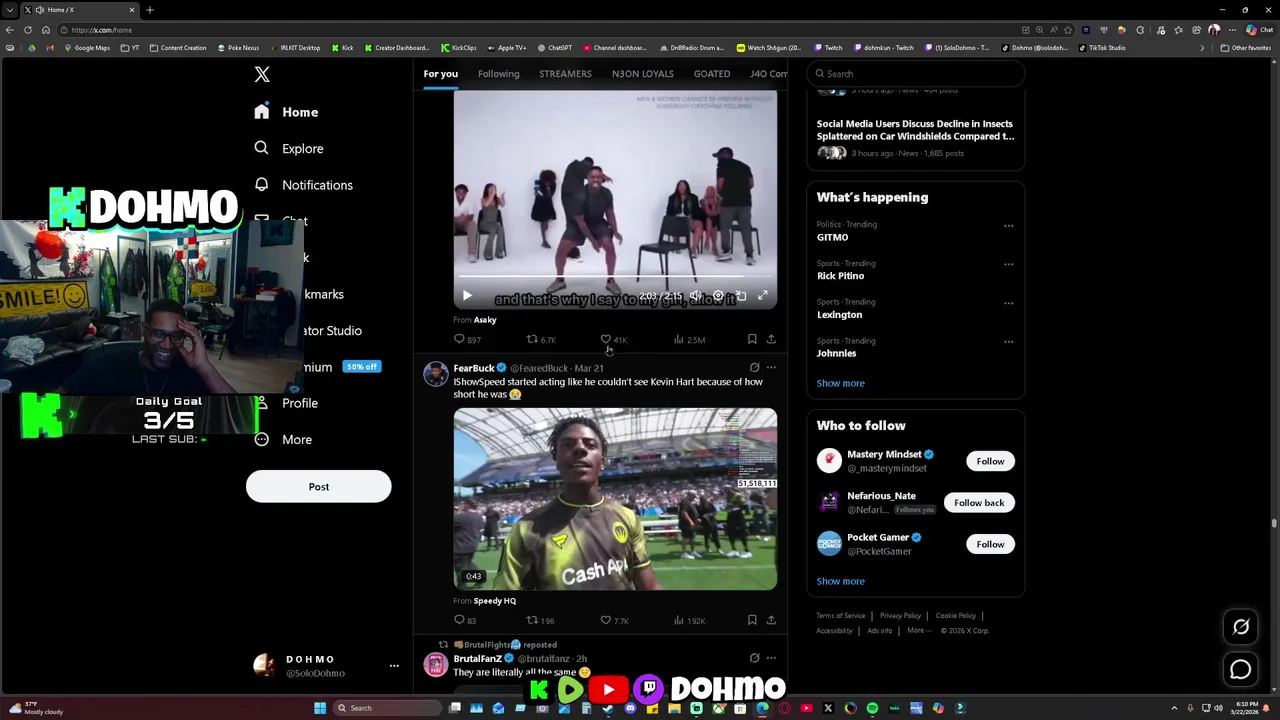This screenshot has width=1280, height=720.
Task: Open the Rick Pitino trending topic
Action: (840, 276)
